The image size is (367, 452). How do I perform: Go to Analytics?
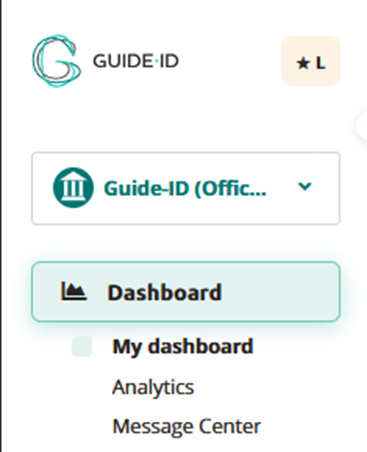pyautogui.click(x=153, y=387)
